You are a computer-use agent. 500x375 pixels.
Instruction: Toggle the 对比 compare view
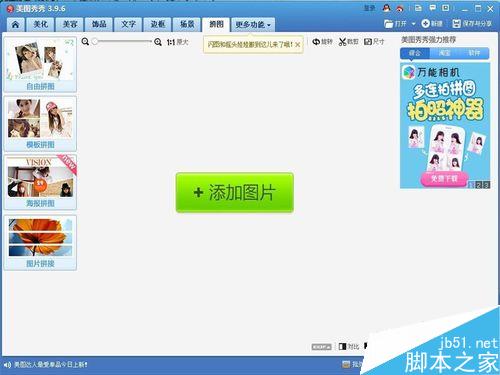pyautogui.click(x=349, y=347)
